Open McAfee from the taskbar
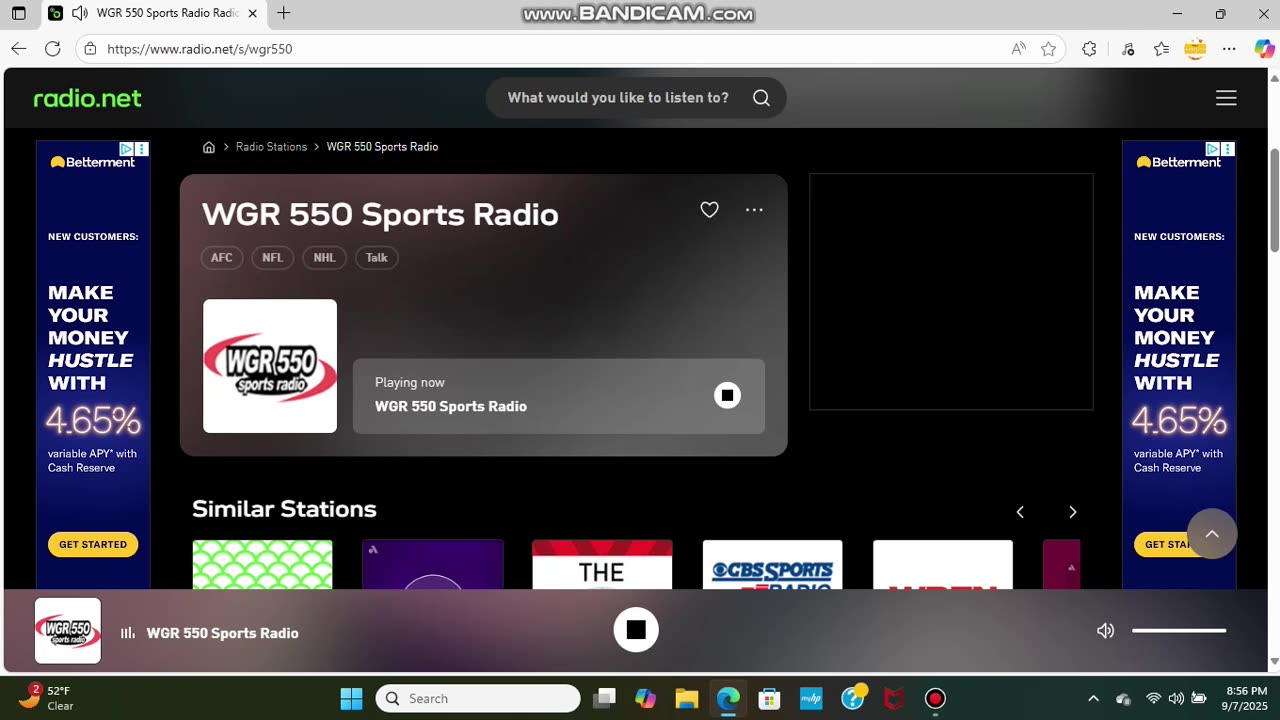The image size is (1280, 720). pyautogui.click(x=893, y=698)
